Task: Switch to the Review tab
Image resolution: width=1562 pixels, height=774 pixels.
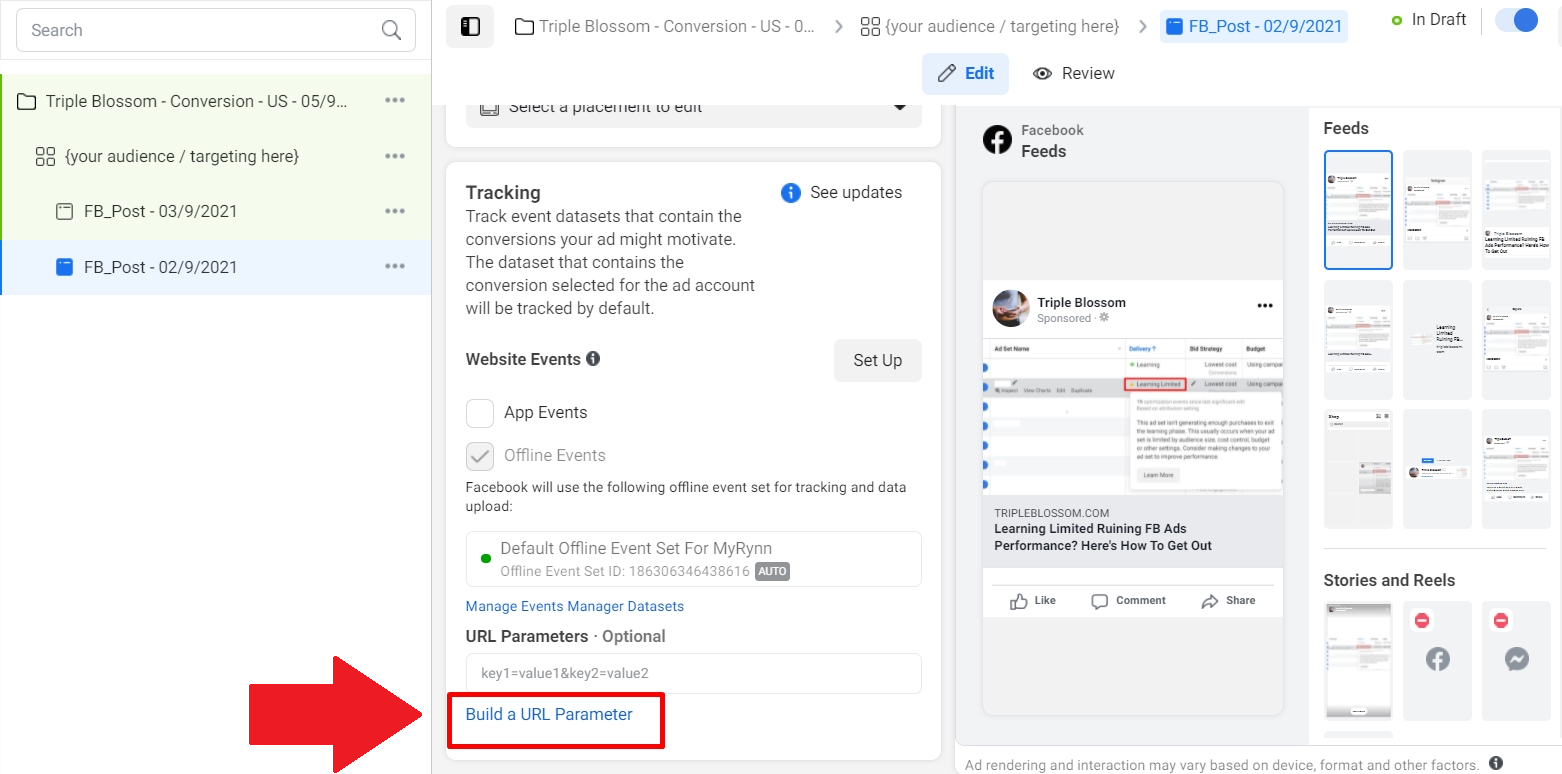Action: (1074, 74)
